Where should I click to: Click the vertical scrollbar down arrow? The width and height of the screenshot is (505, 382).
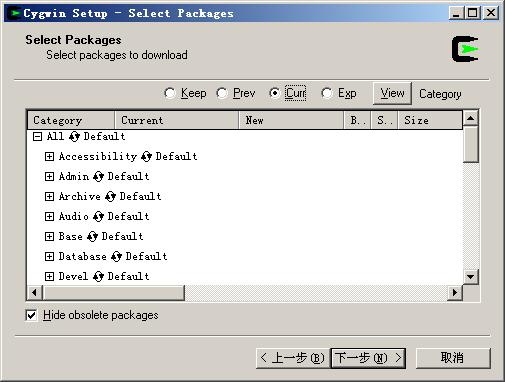point(471,277)
